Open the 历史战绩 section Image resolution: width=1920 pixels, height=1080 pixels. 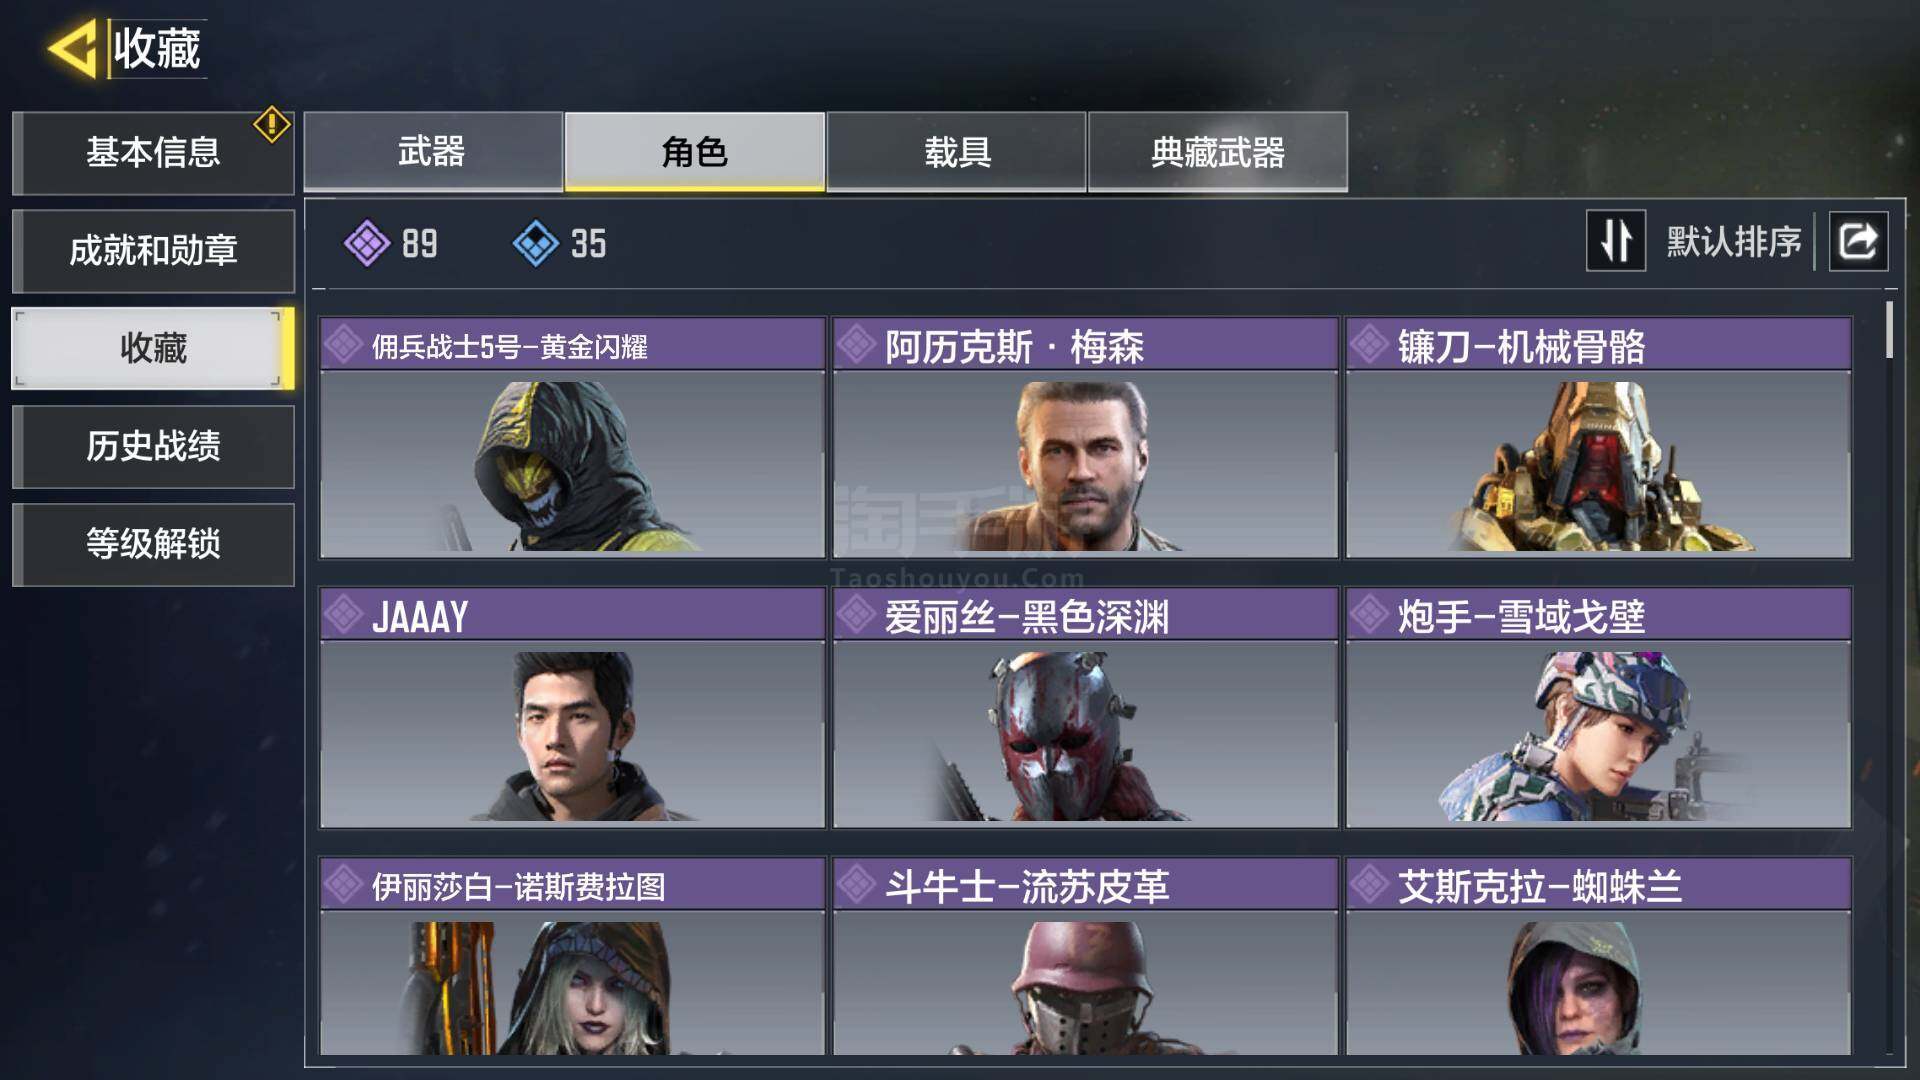tap(153, 446)
